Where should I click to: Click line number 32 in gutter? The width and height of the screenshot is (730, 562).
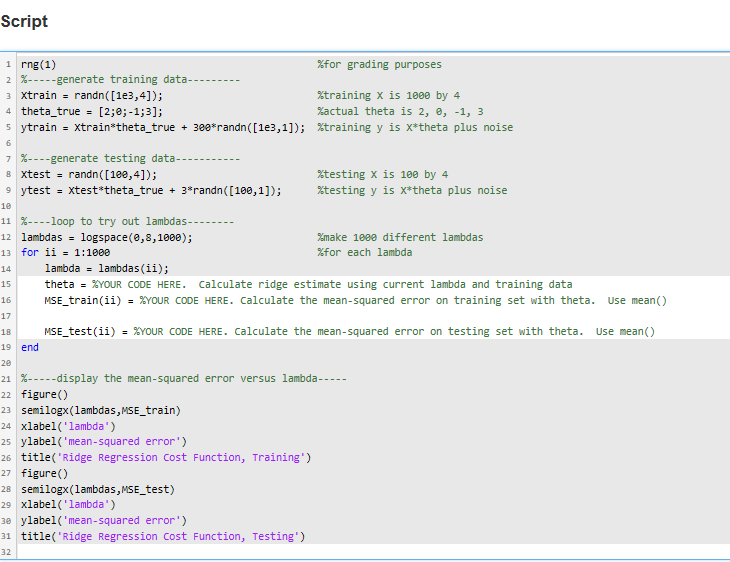(6, 552)
